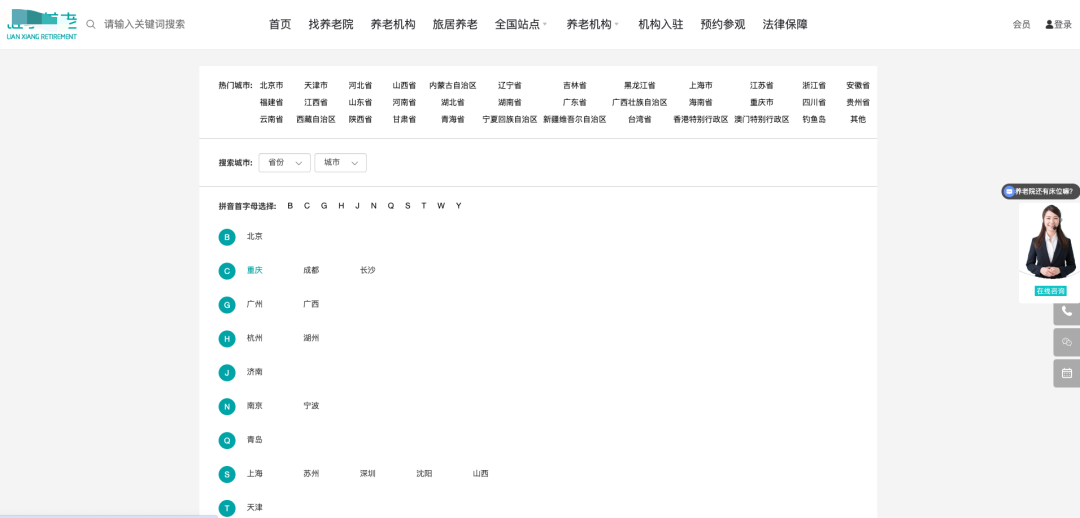
Task: Click the 会员 member link
Action: tap(1021, 24)
